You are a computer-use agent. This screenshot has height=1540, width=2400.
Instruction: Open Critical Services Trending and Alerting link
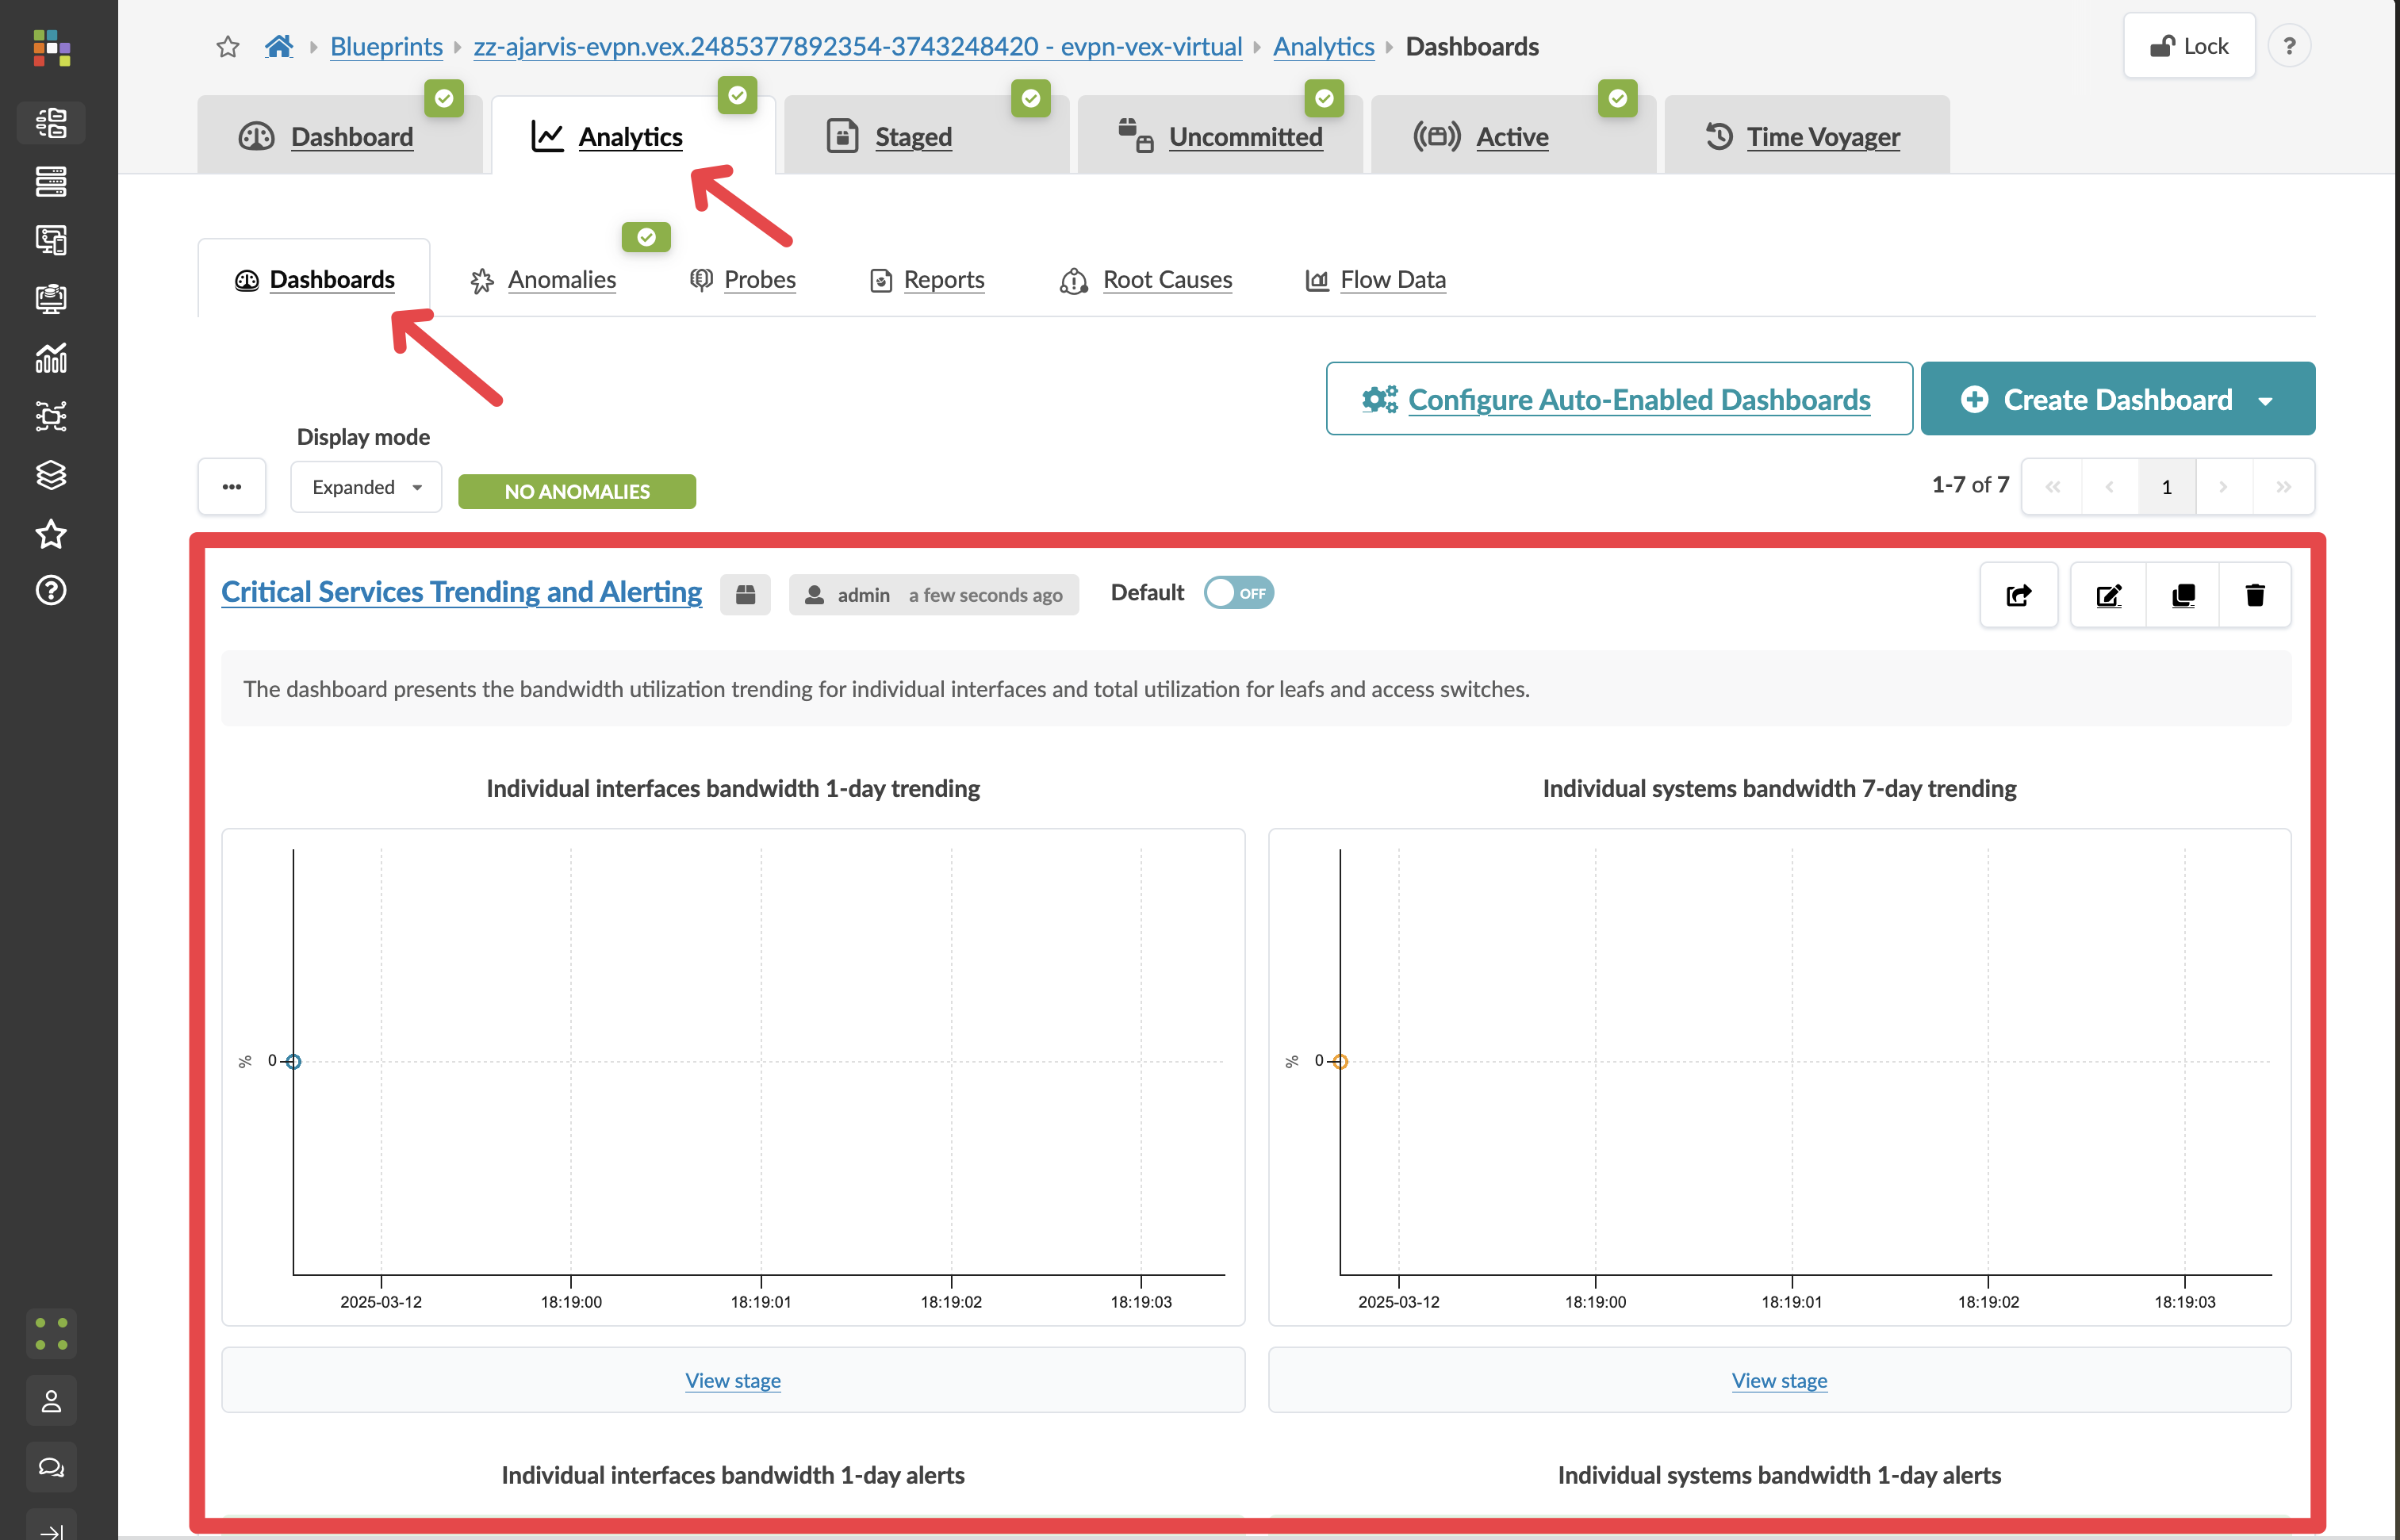(461, 592)
